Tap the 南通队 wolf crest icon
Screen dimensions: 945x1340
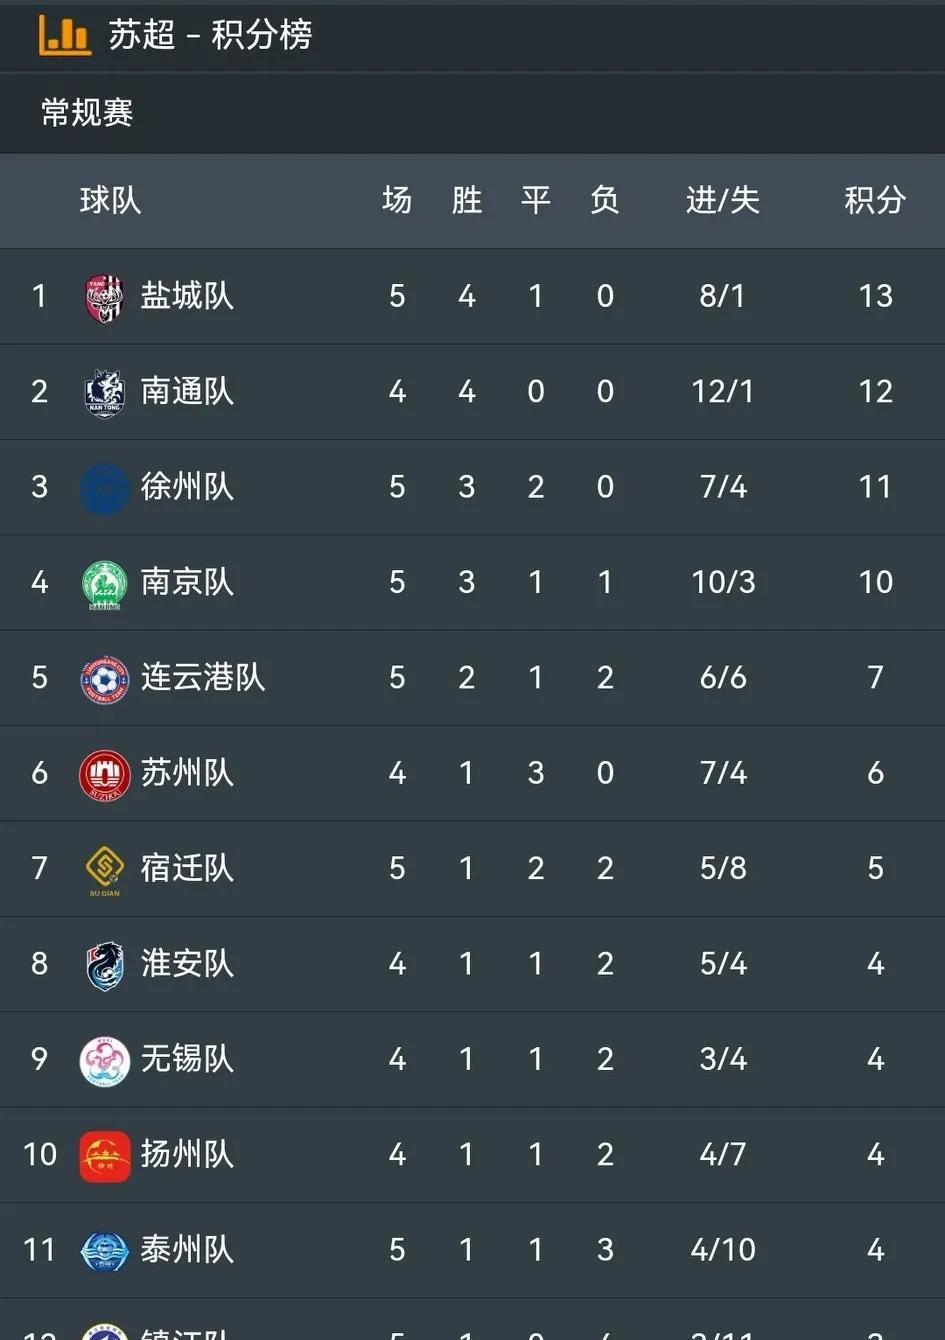coord(105,392)
